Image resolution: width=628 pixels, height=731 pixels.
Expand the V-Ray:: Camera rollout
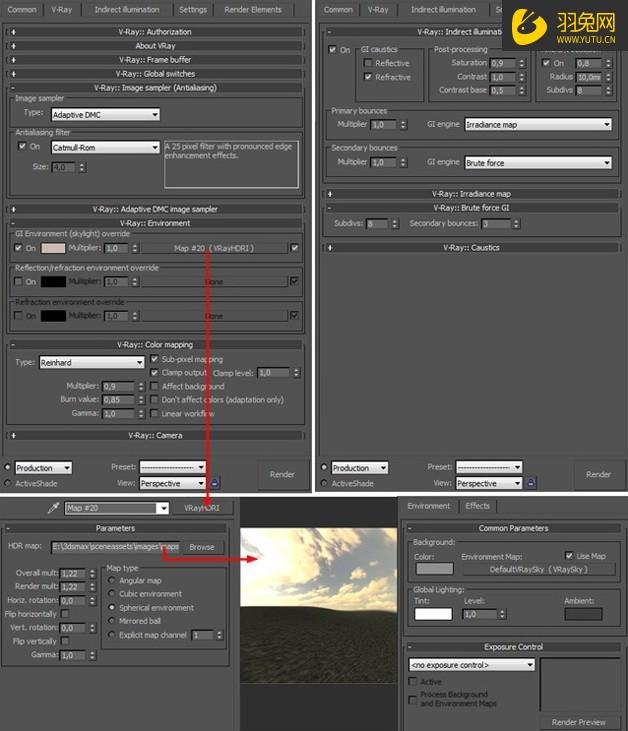155,435
